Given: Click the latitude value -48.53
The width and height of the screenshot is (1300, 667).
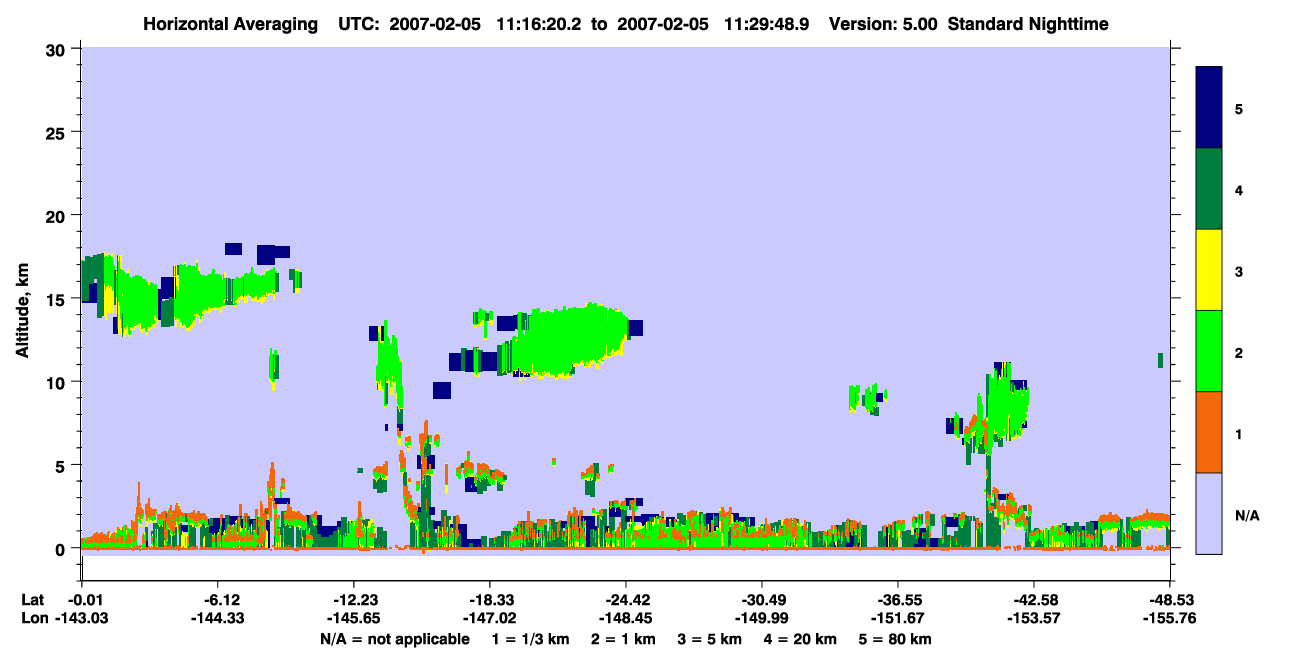Looking at the screenshot, I should (1169, 599).
